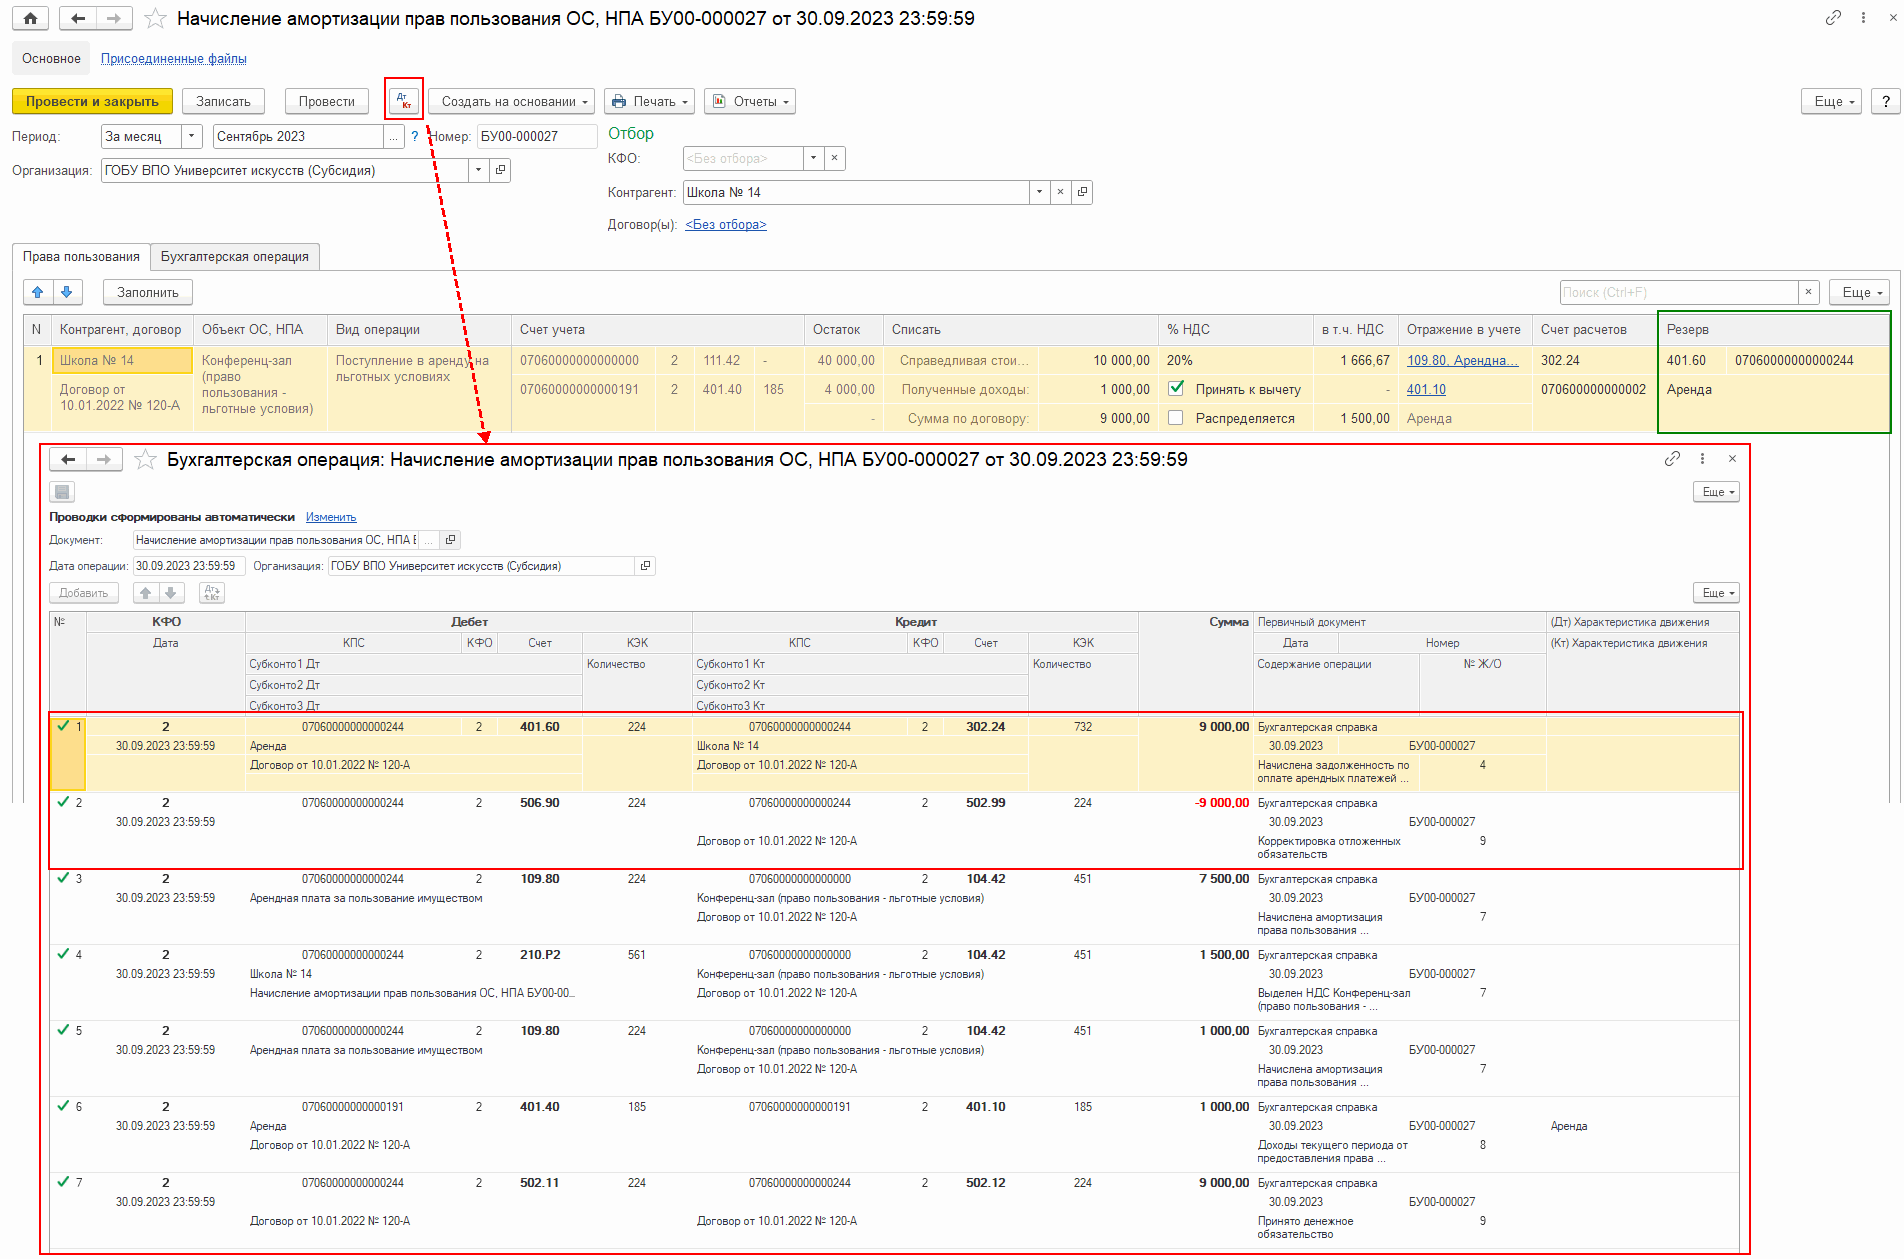Click the Сентябрь 2023 period field
This screenshot has width=1904, height=1259.
point(298,136)
